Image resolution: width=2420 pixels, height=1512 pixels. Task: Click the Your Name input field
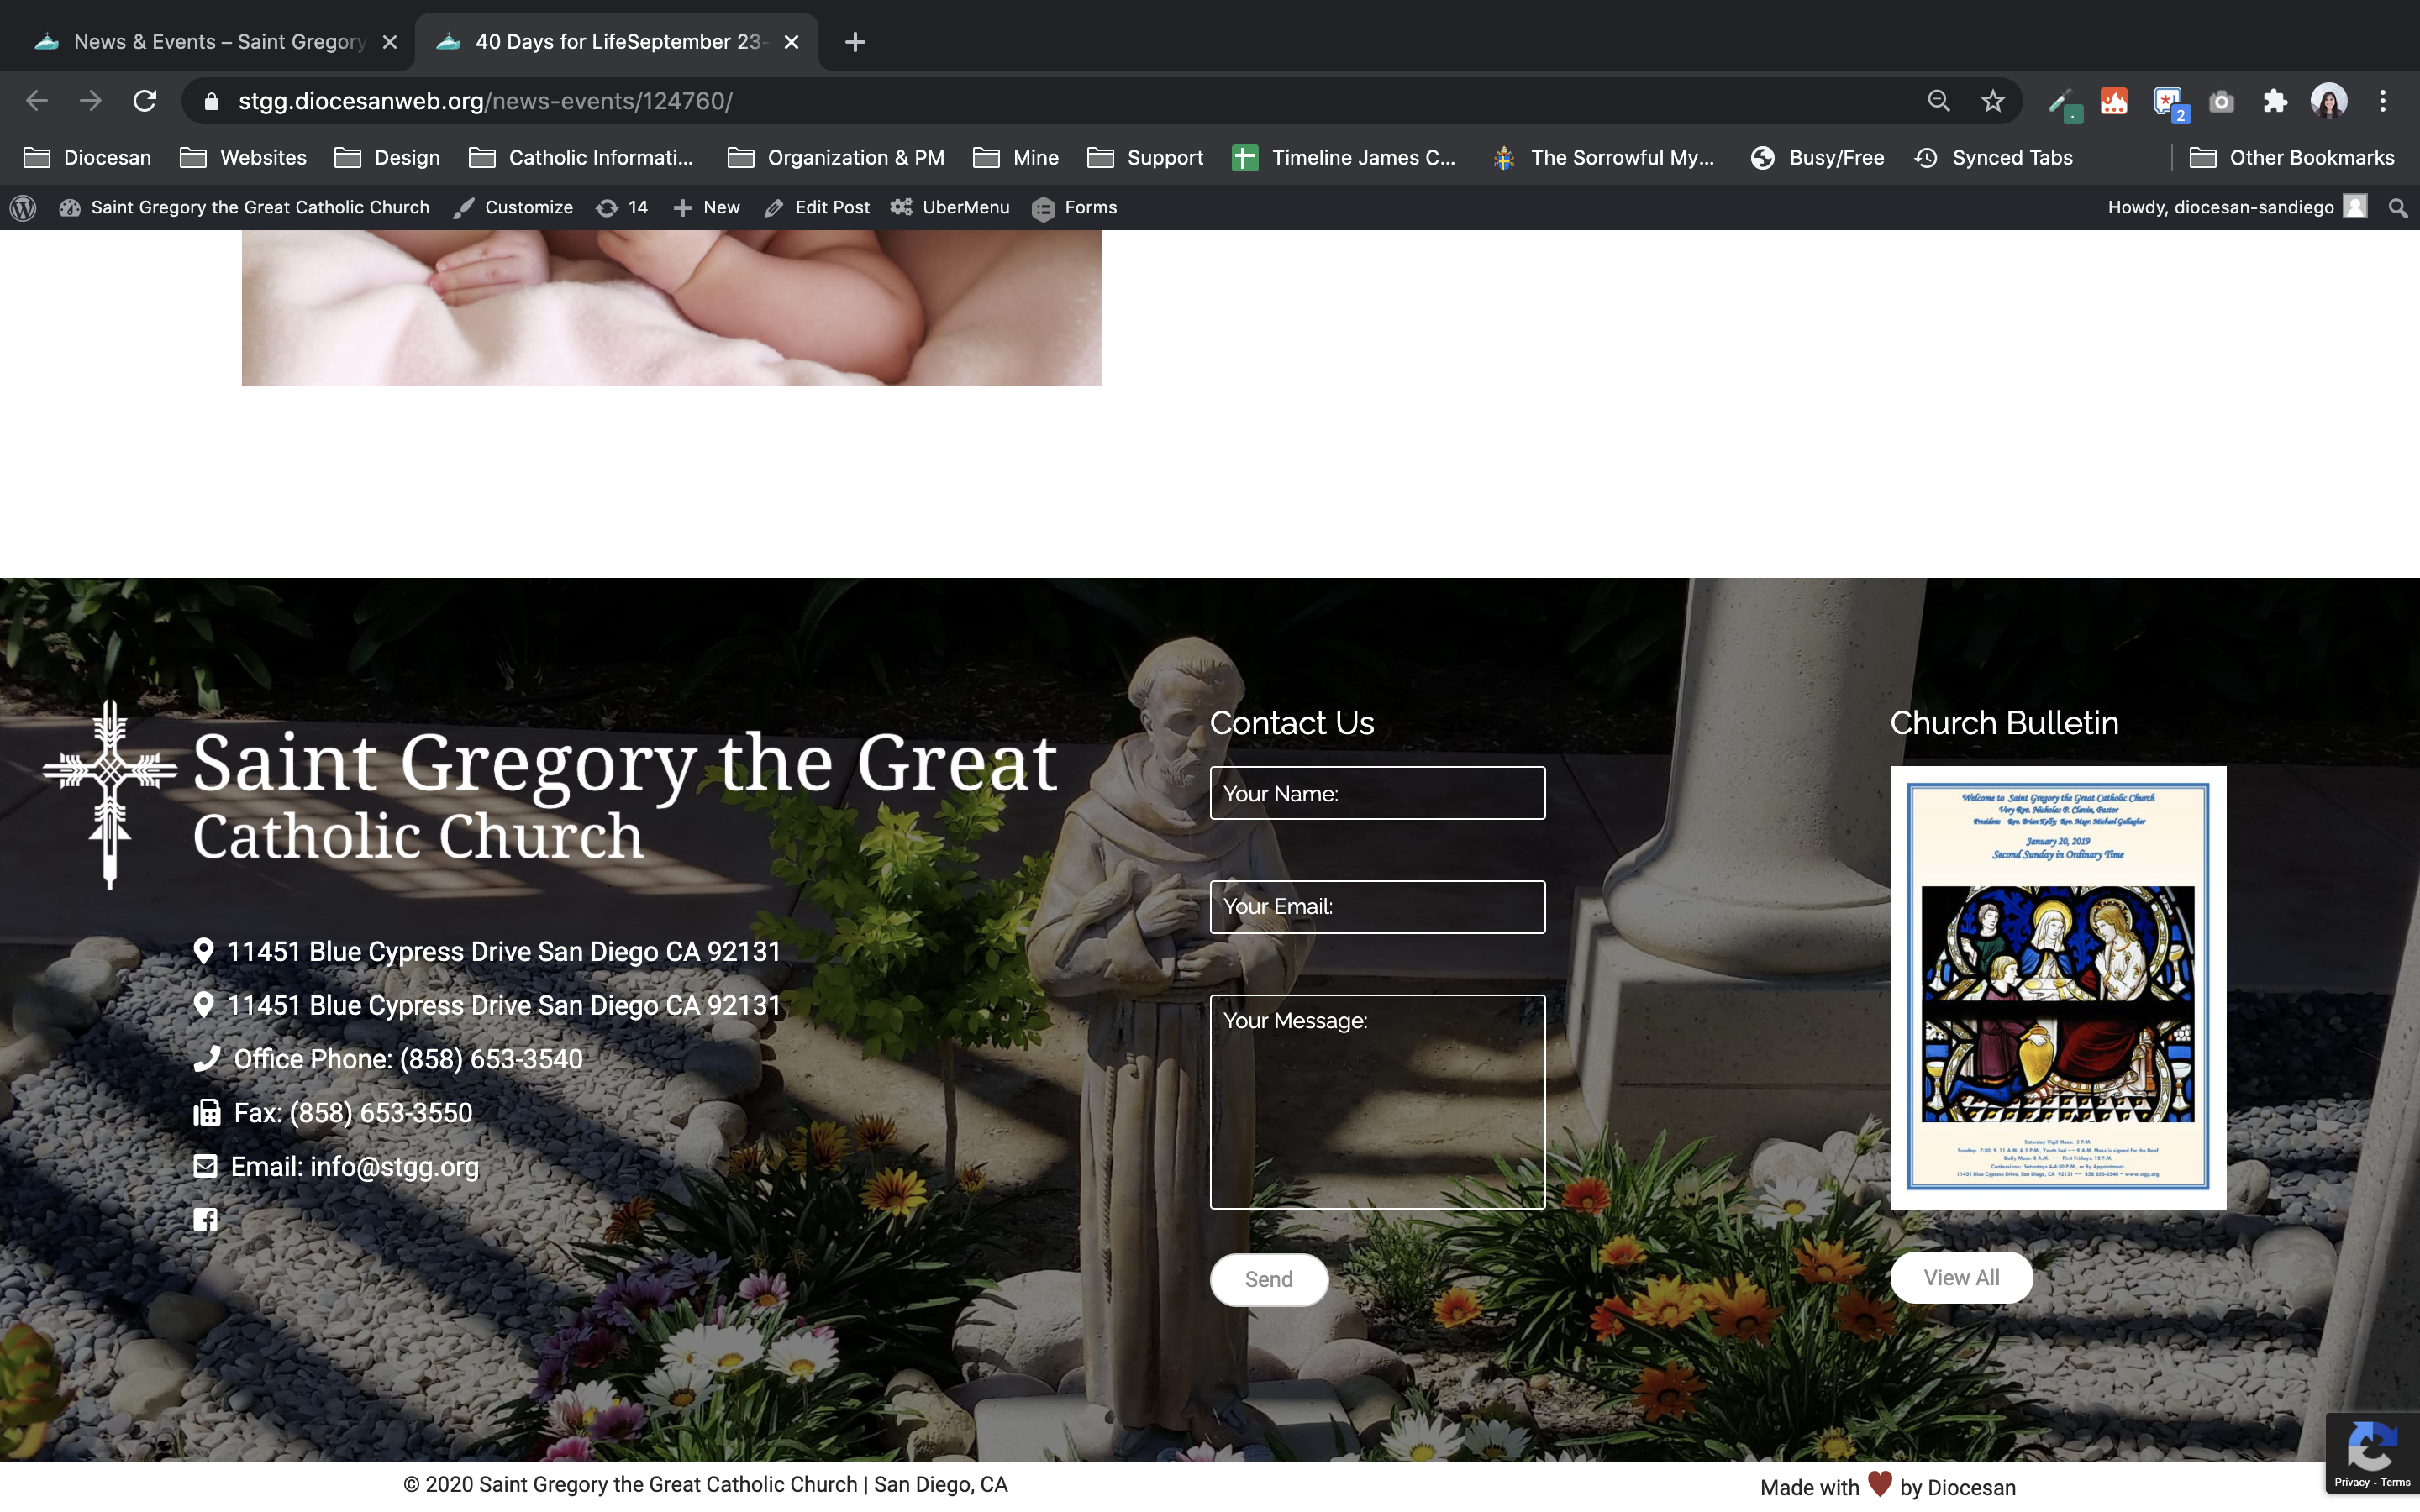coord(1376,793)
